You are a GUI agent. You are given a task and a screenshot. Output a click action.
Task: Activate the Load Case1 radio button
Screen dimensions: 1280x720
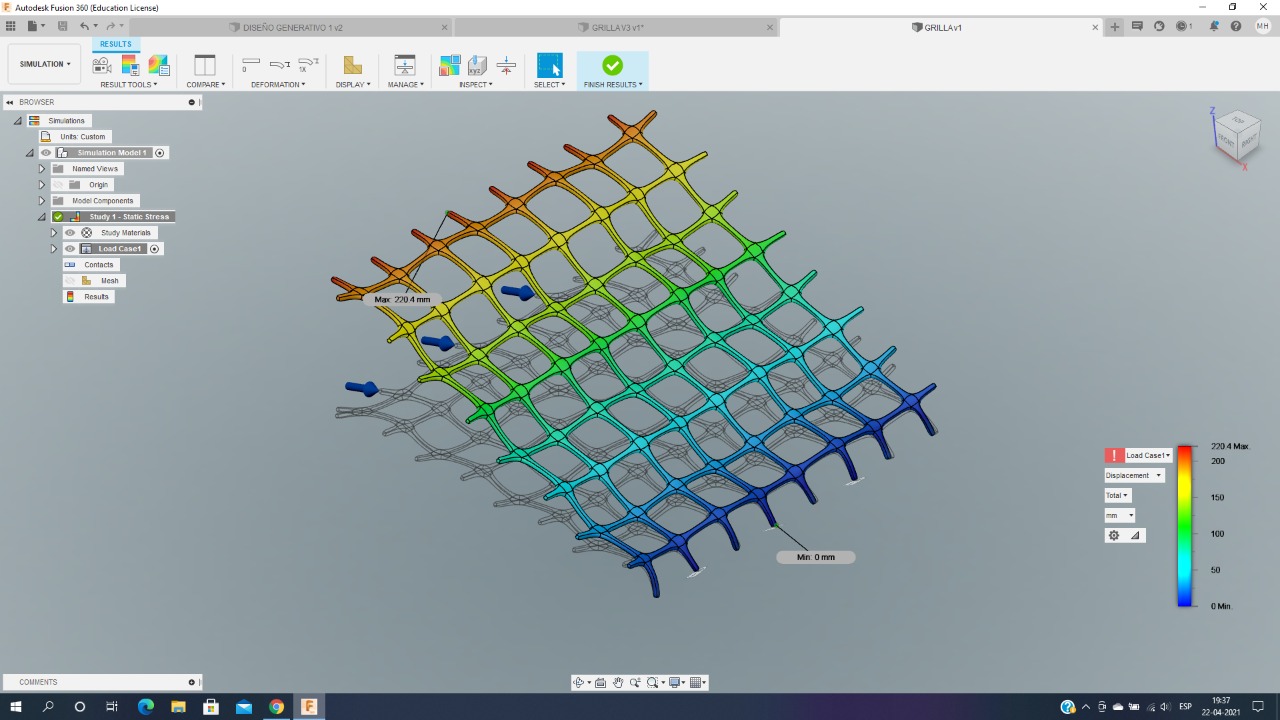tap(155, 249)
